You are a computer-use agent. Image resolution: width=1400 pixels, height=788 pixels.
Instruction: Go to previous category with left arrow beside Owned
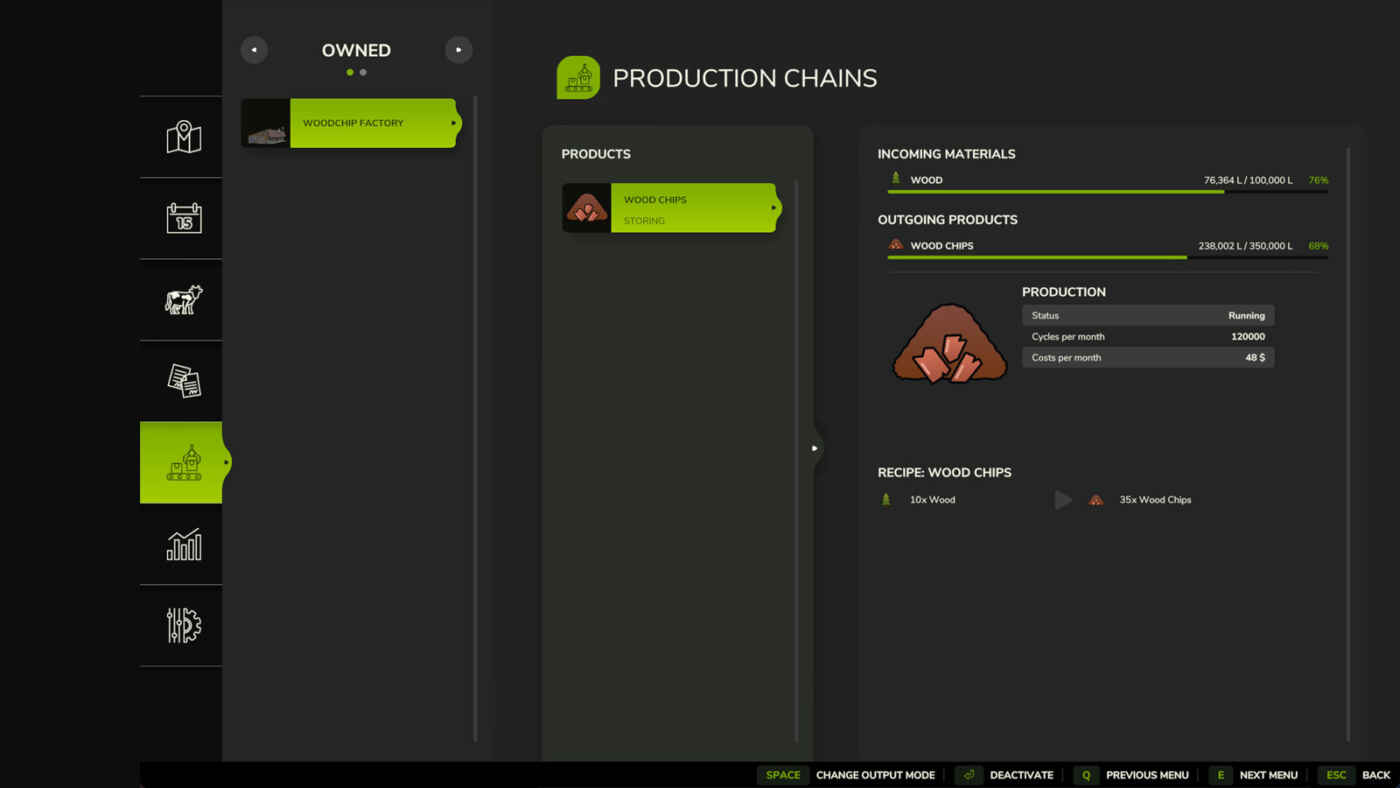pos(254,50)
